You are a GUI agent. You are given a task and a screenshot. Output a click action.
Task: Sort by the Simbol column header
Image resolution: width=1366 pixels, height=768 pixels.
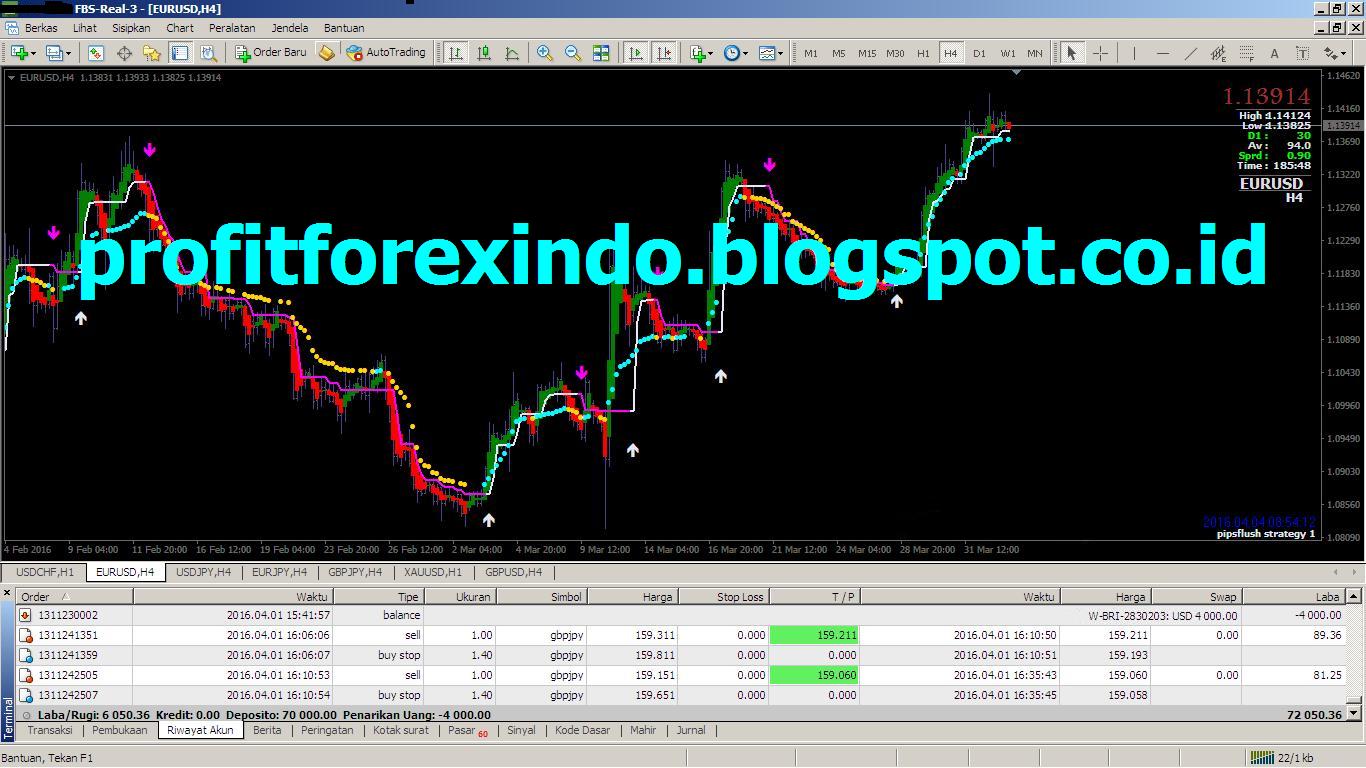click(x=541, y=597)
